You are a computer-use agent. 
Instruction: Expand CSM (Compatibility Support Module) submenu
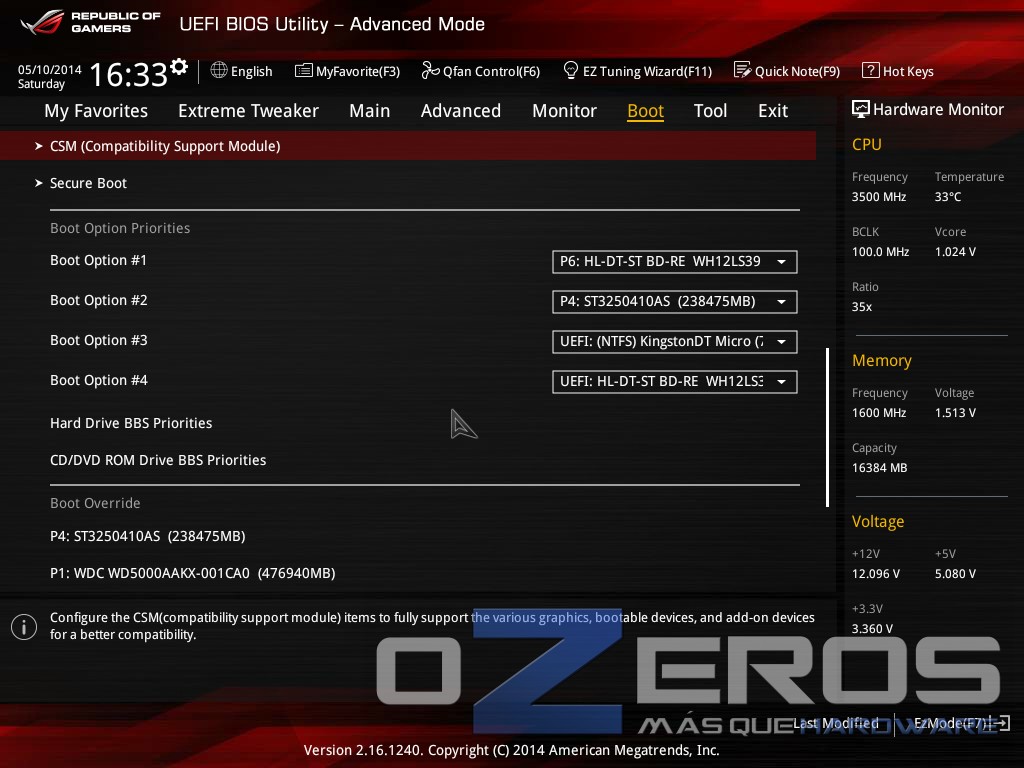[x=408, y=146]
